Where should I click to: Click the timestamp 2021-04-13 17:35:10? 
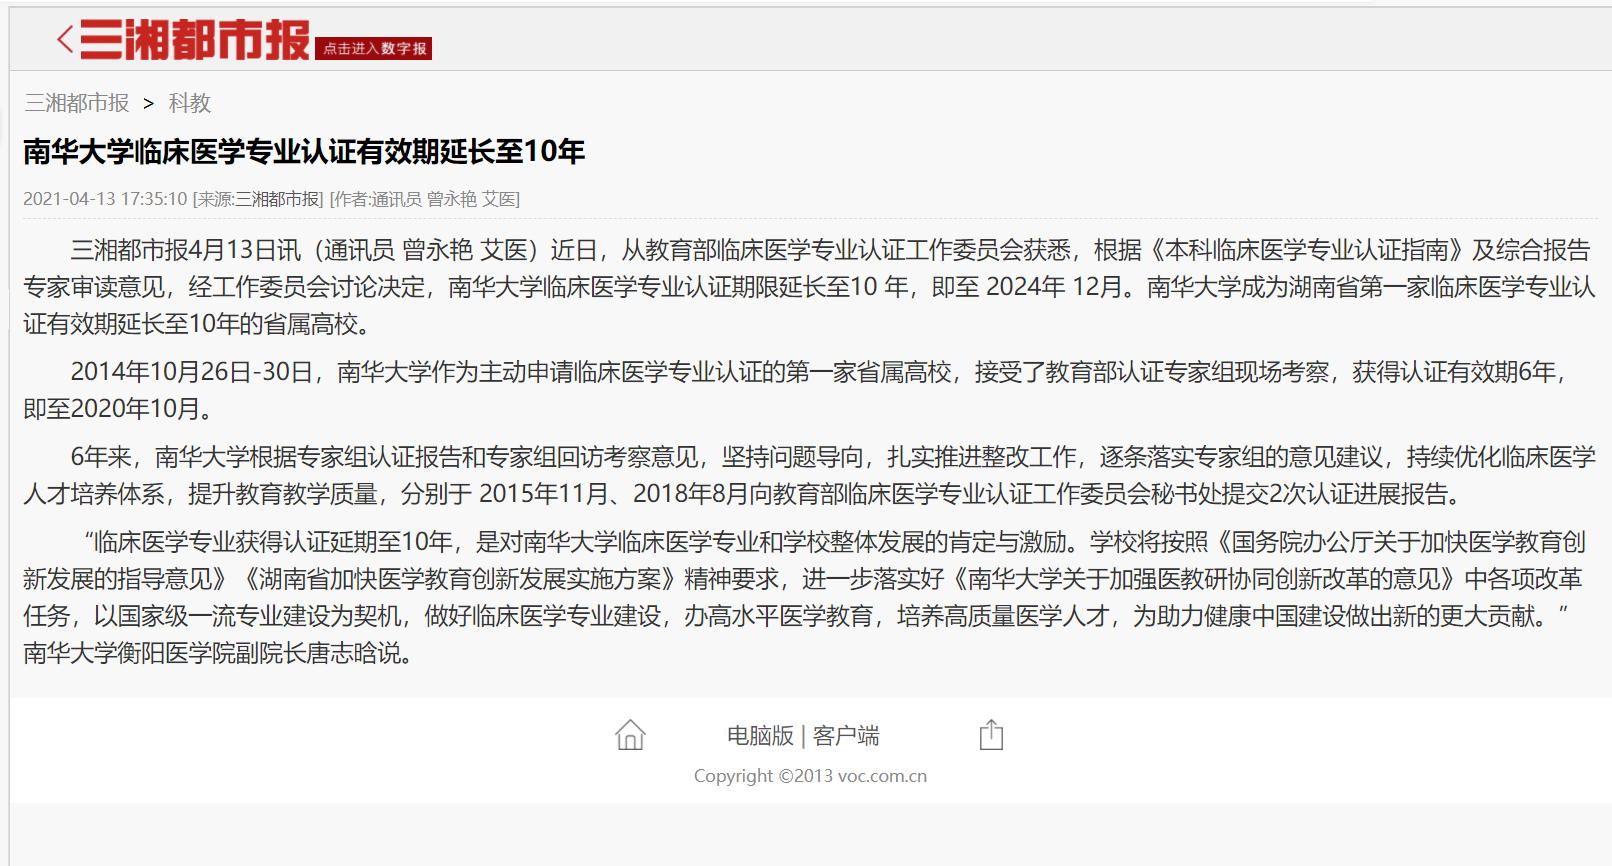click(x=105, y=199)
